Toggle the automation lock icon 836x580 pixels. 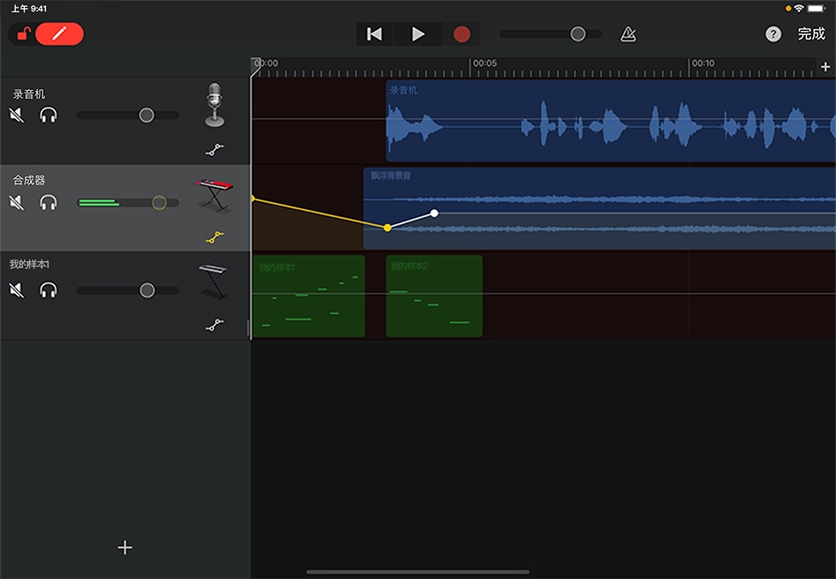pyautogui.click(x=23, y=34)
